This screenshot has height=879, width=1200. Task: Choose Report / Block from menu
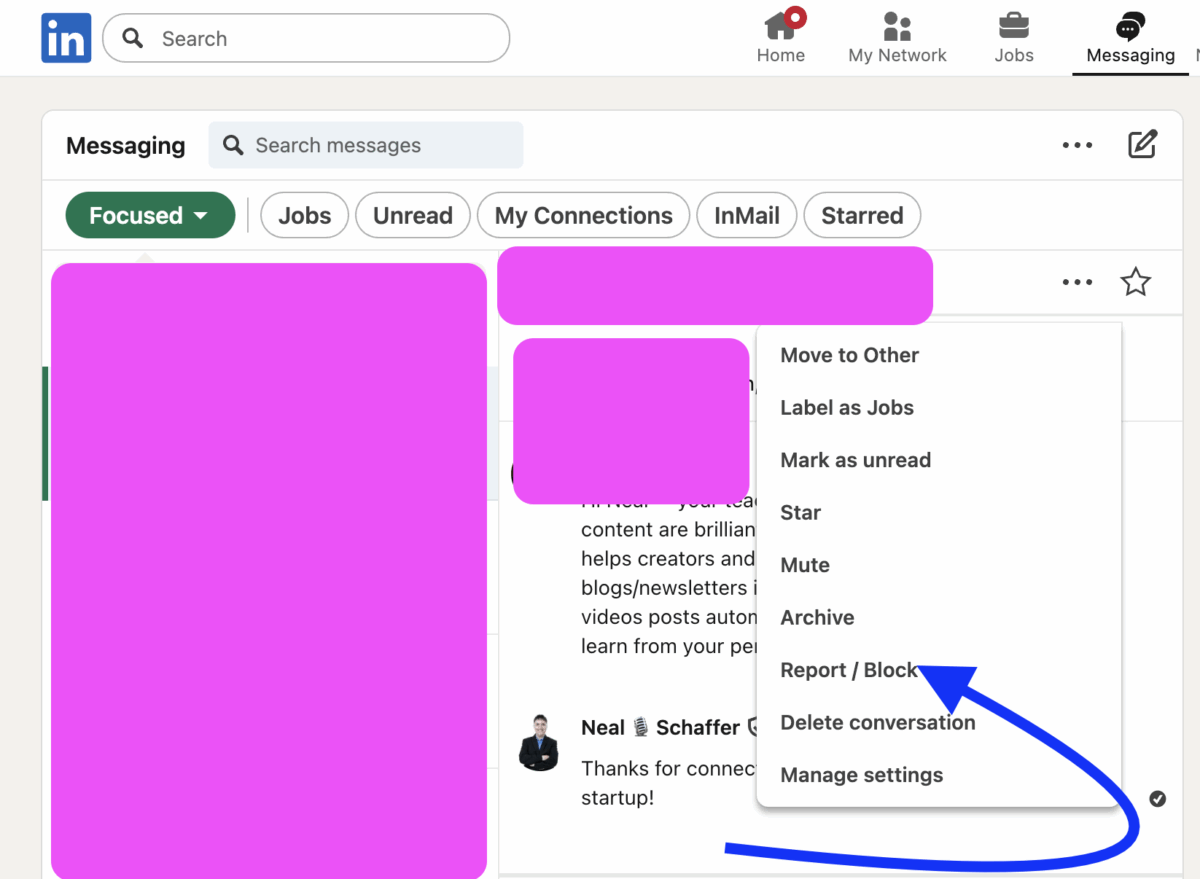pyautogui.click(x=848, y=670)
